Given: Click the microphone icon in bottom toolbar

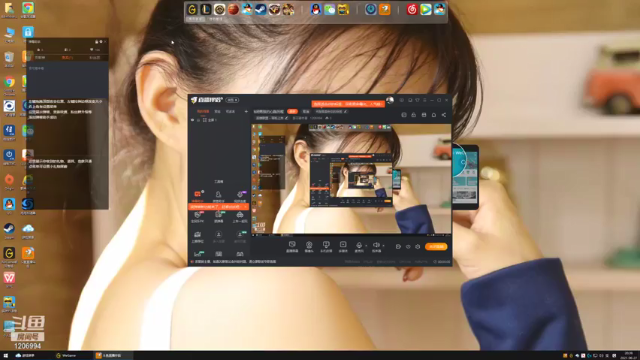Looking at the screenshot, I should coord(359,246).
